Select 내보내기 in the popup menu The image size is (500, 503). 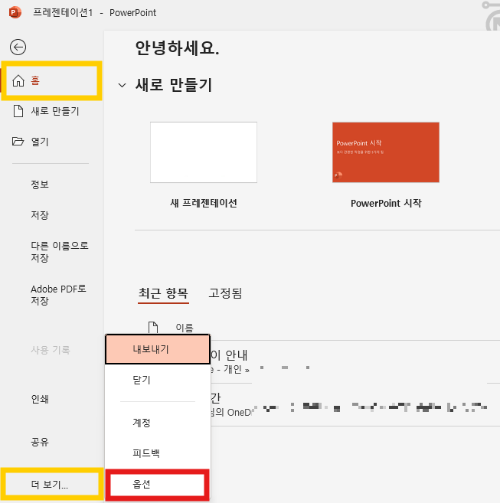coord(158,349)
